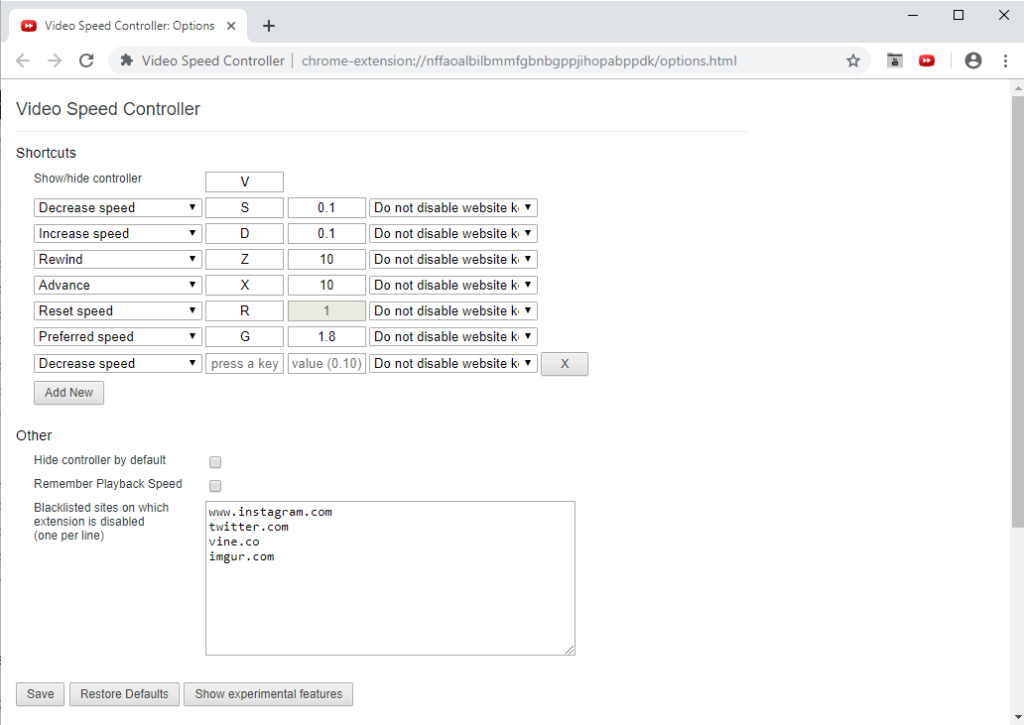Reload the page with the refresh icon
Viewport: 1024px width, 725px height.
click(86, 61)
